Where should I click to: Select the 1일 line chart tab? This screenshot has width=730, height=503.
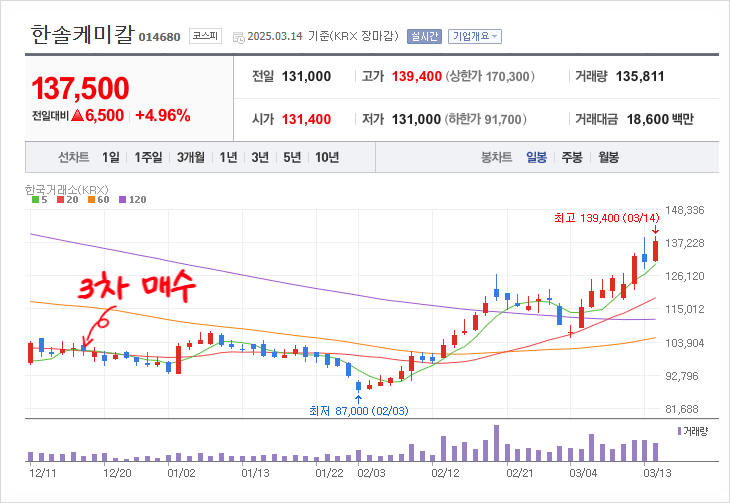tap(111, 157)
